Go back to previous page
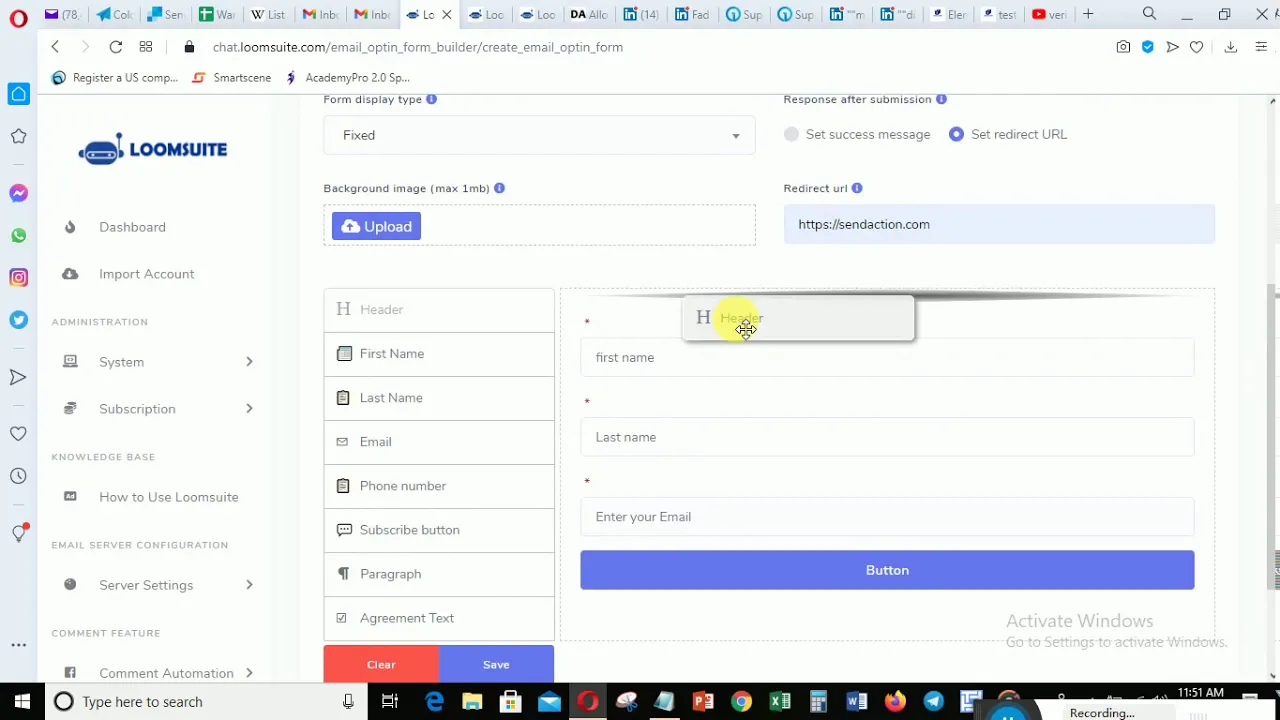Viewport: 1280px width, 720px height. (x=55, y=47)
